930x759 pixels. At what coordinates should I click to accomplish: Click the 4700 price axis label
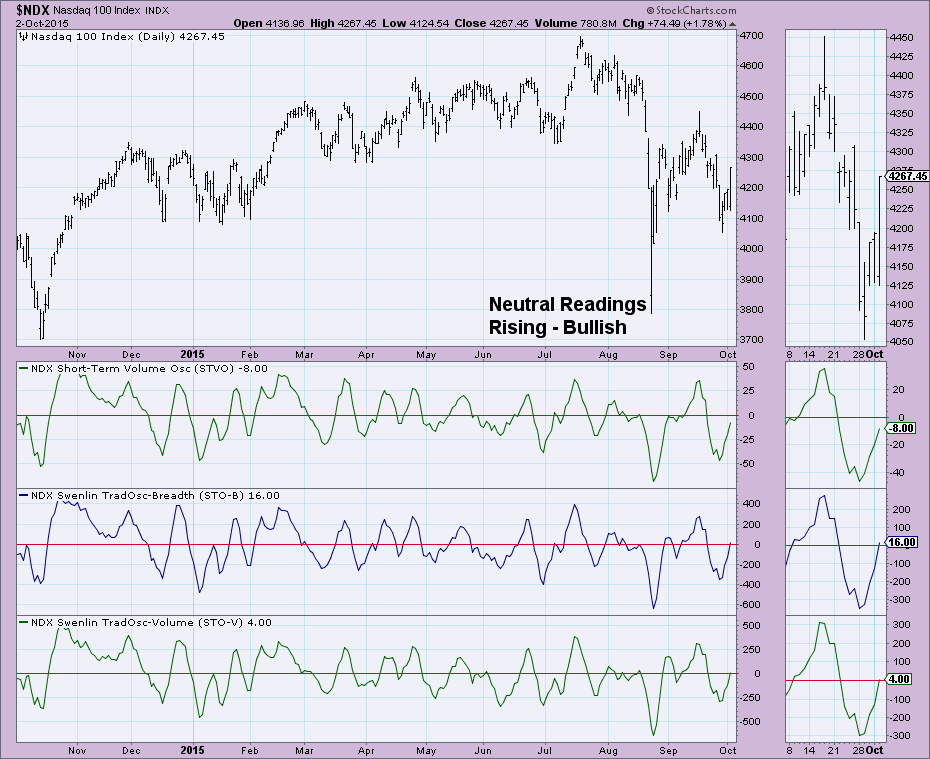(x=752, y=36)
